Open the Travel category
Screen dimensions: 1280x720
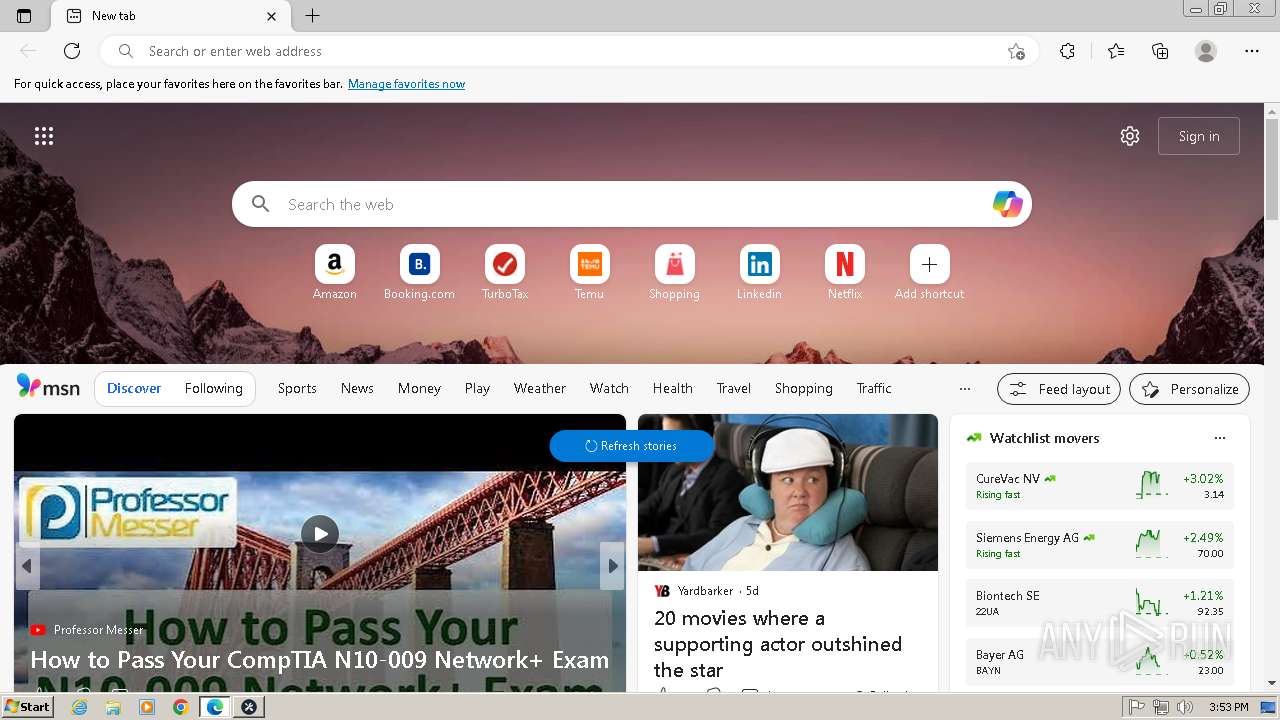click(733, 388)
